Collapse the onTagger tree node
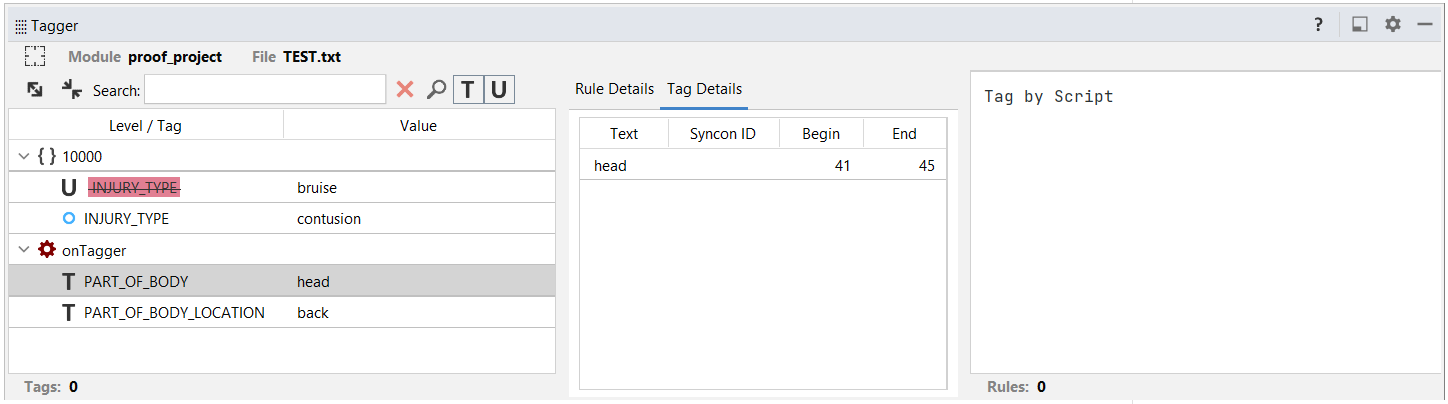The height and width of the screenshot is (404, 1448). click(24, 251)
